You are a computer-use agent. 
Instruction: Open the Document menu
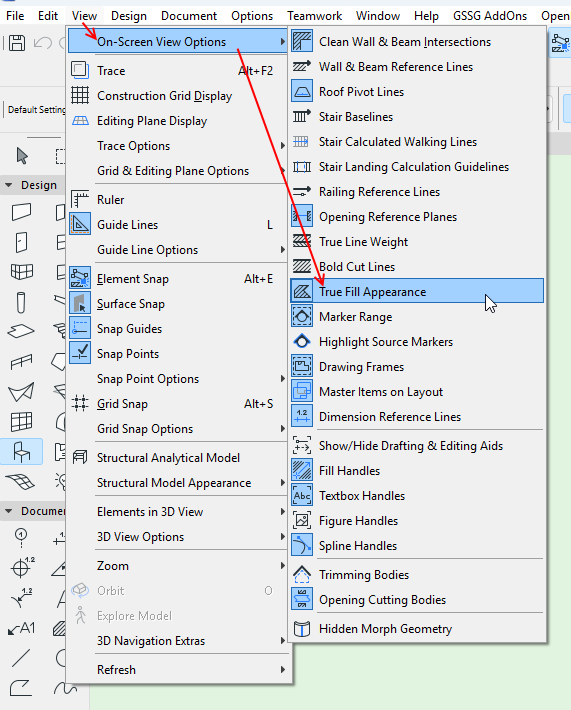click(189, 16)
